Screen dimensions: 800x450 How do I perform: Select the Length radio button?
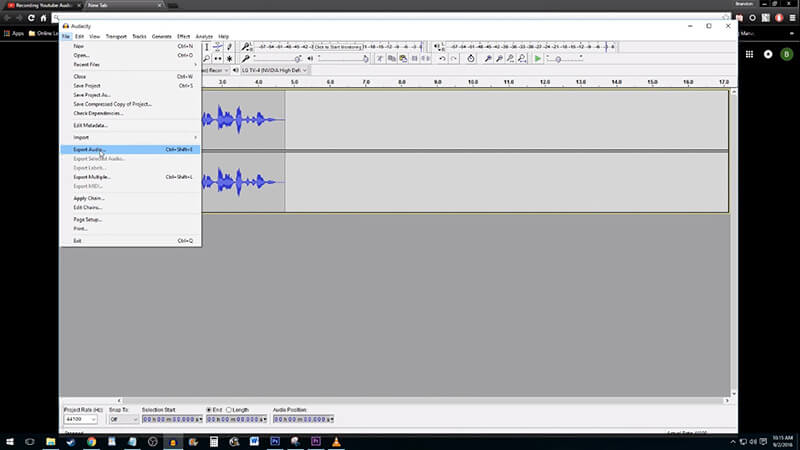[229, 410]
